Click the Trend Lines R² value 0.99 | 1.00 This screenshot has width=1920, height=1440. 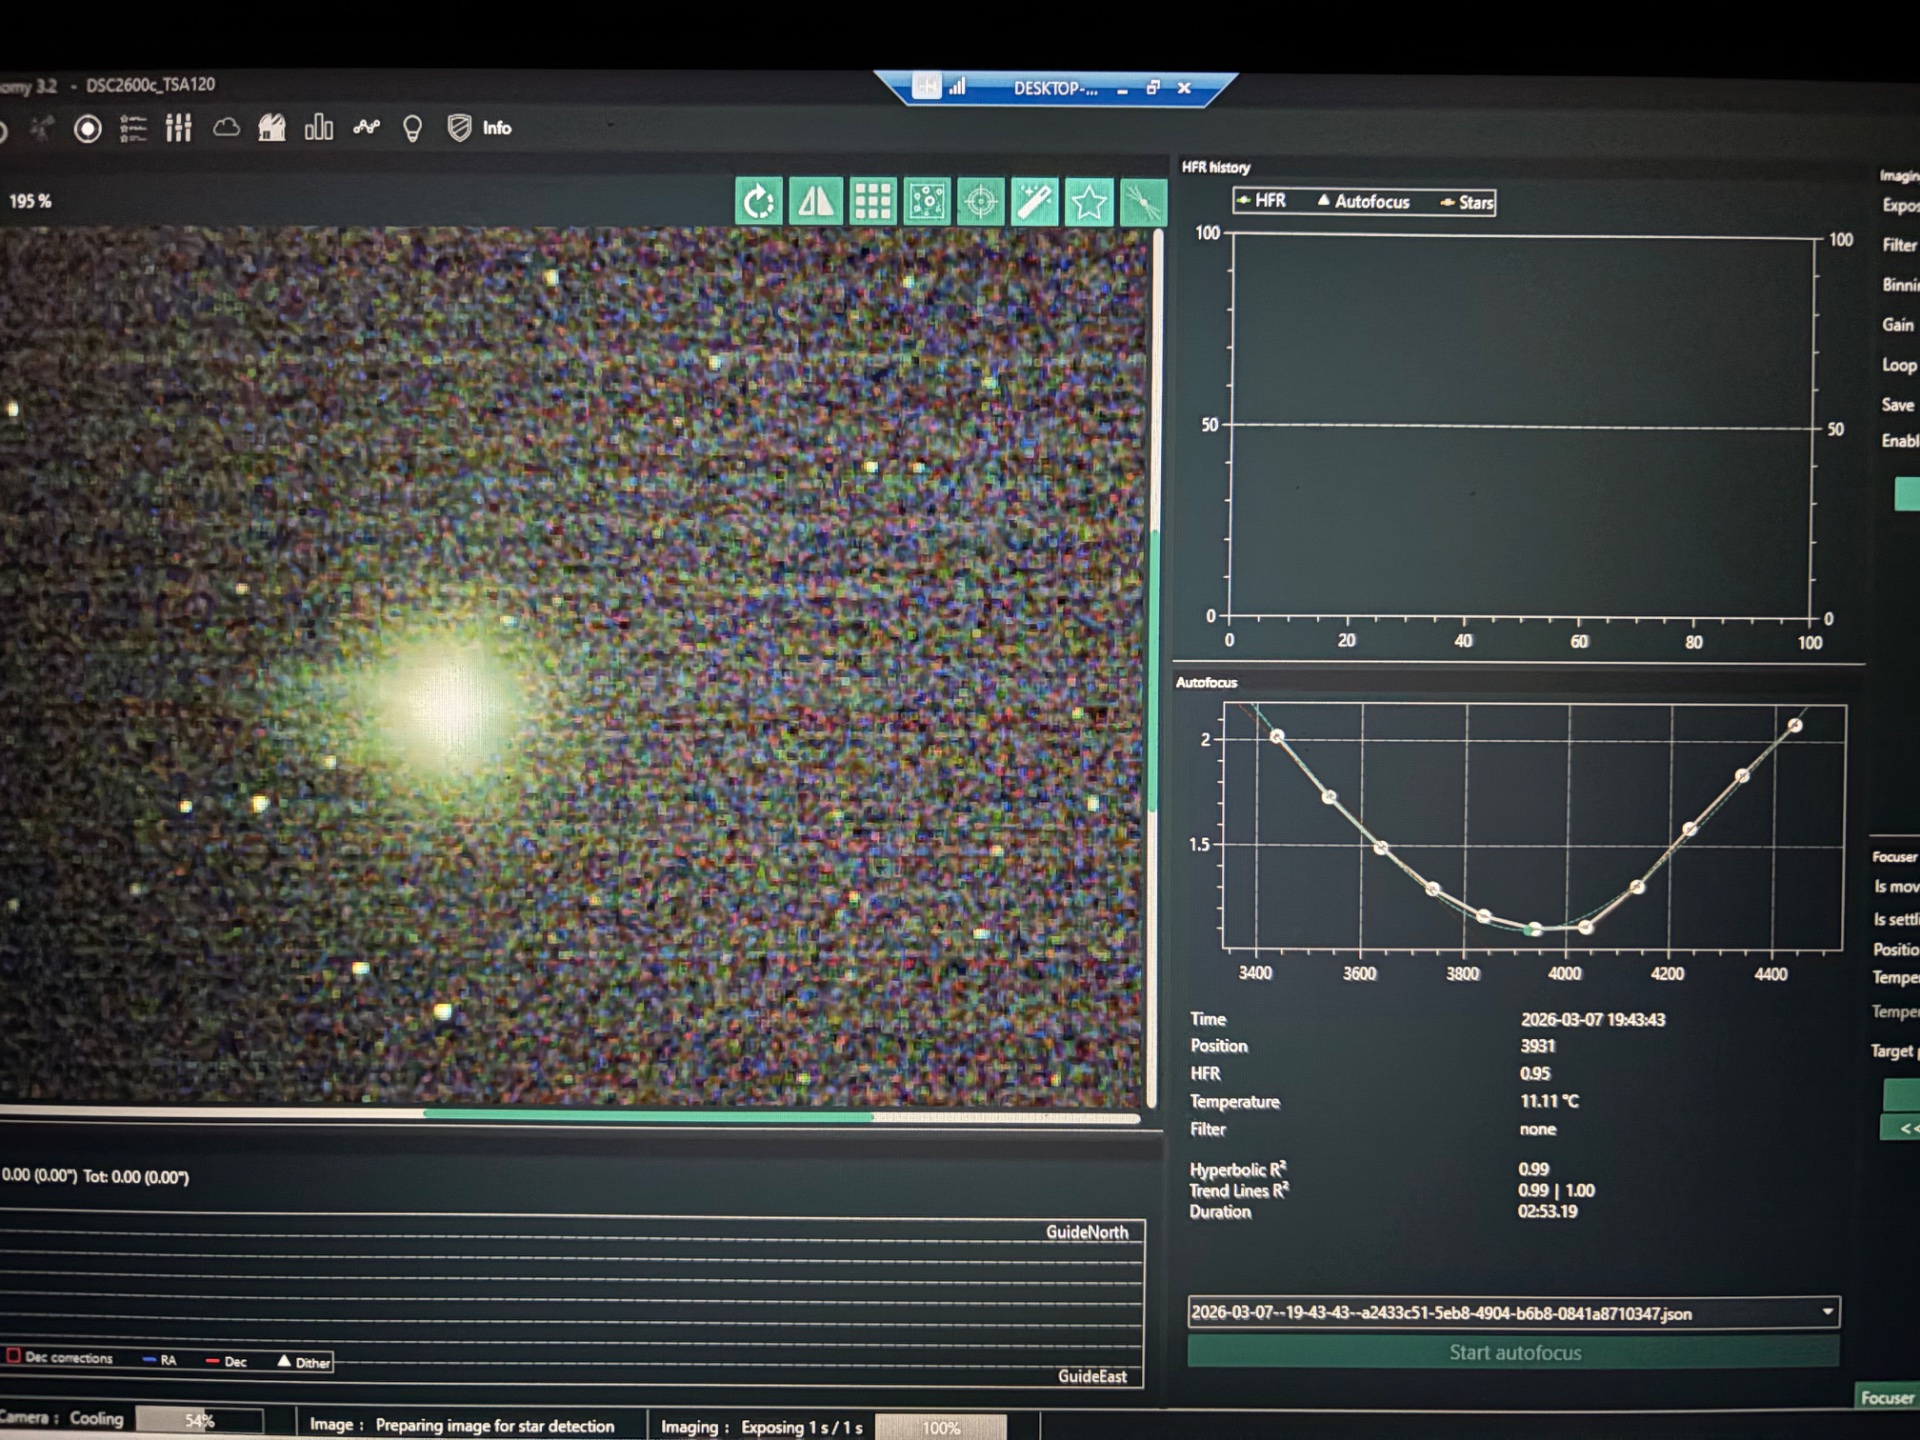[1556, 1190]
